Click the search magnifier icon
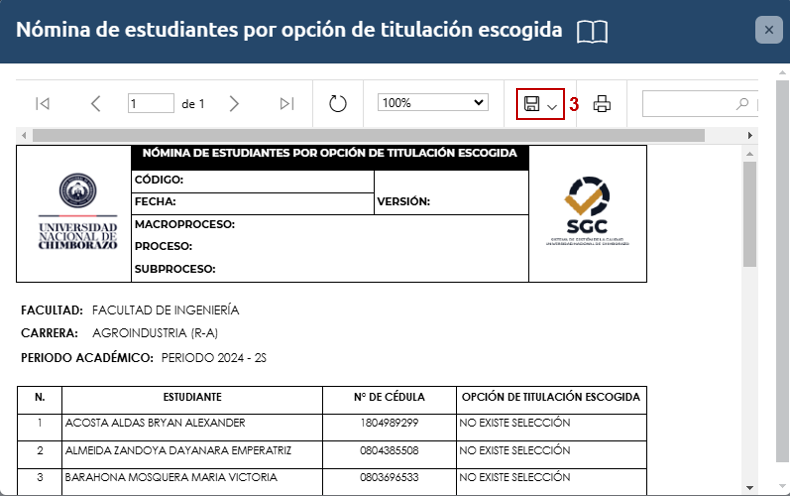Screen dimensions: 790x497 [x=742, y=103]
